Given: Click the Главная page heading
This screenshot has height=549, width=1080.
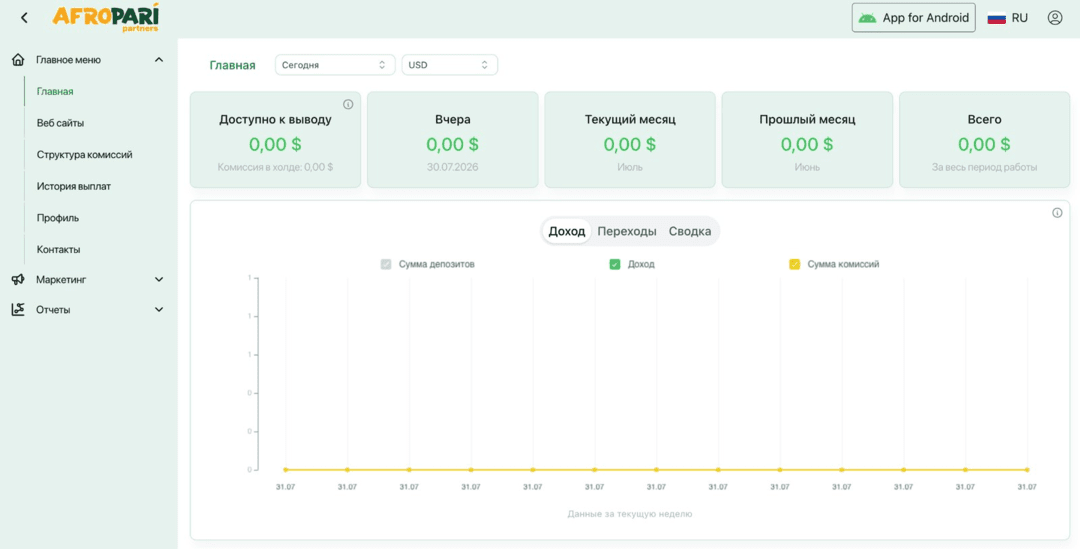Looking at the screenshot, I should [232, 65].
